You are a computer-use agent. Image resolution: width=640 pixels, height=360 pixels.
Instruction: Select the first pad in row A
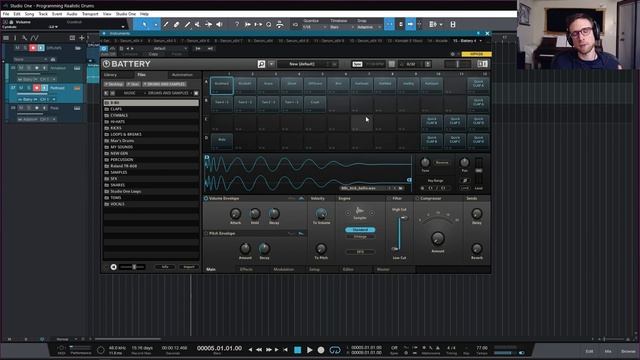tap(222, 85)
